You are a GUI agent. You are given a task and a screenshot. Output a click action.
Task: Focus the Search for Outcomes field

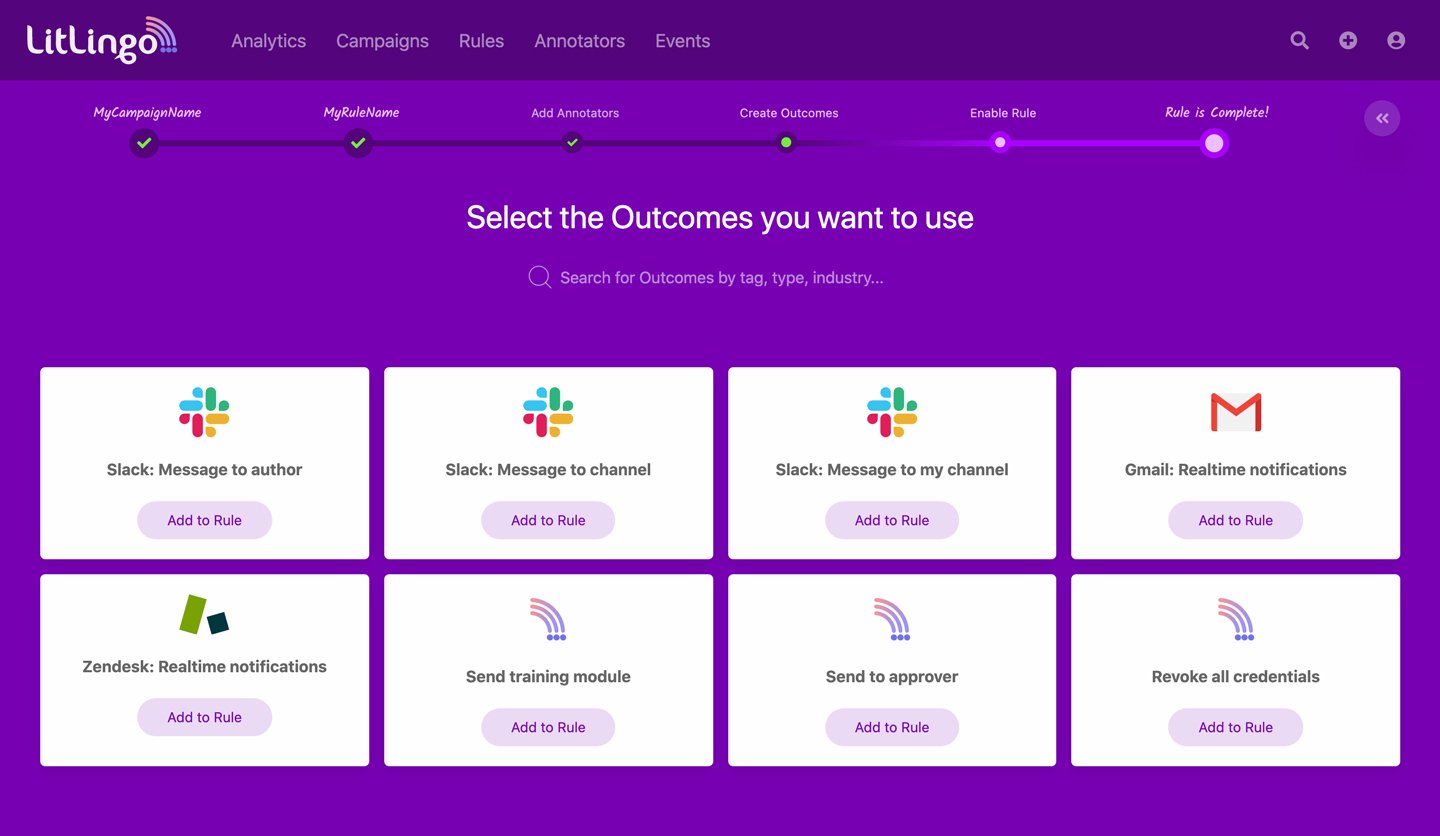(x=720, y=277)
